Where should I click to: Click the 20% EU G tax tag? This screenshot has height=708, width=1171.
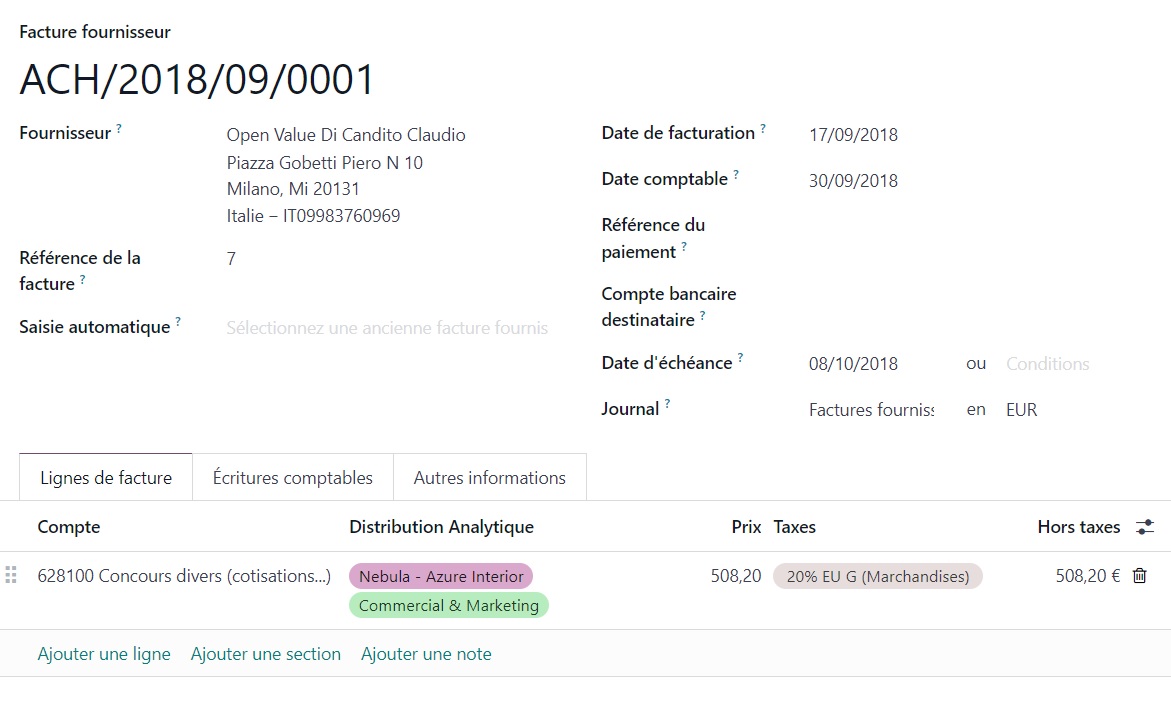[x=877, y=576]
